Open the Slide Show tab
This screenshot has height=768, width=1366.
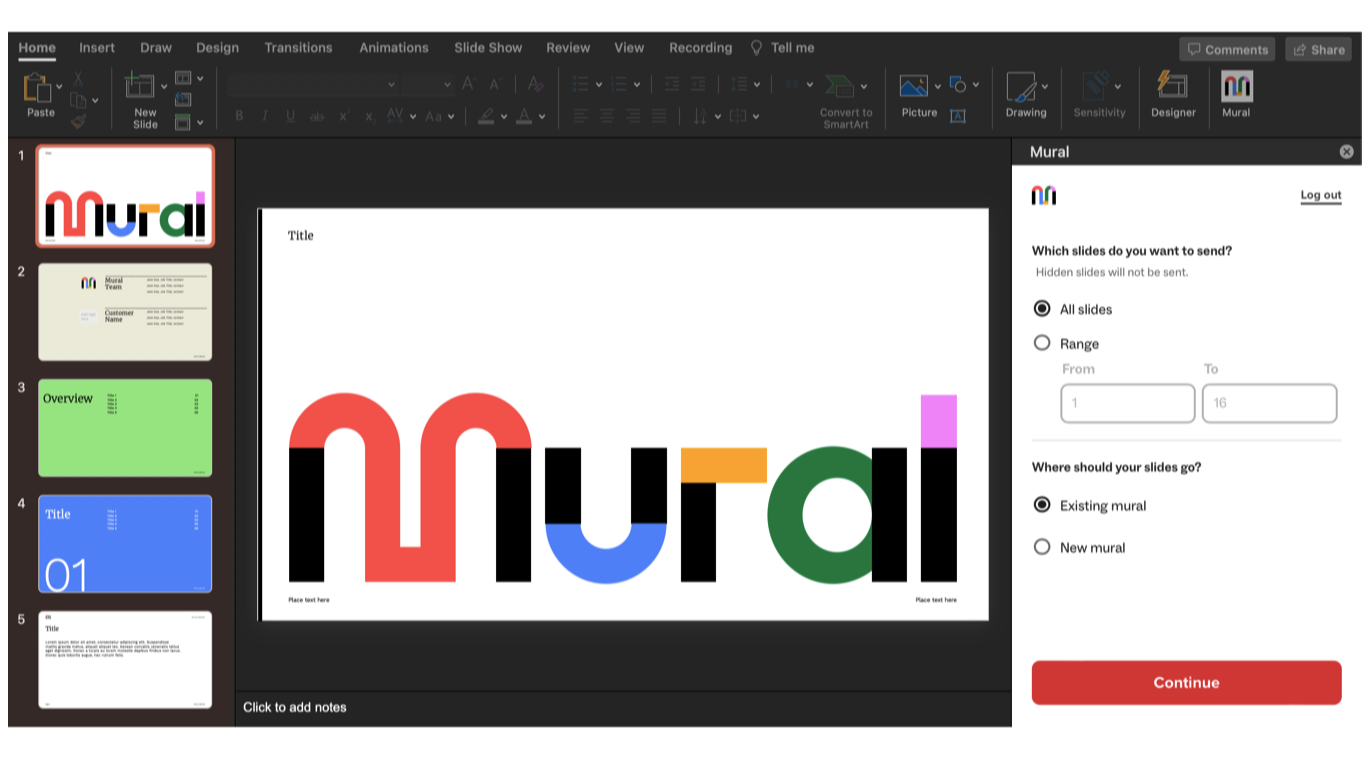click(x=488, y=48)
